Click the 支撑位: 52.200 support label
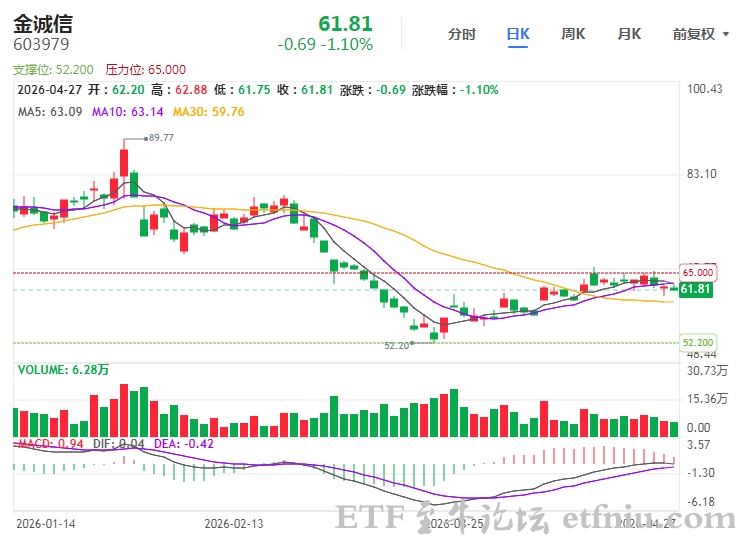 coord(53,70)
